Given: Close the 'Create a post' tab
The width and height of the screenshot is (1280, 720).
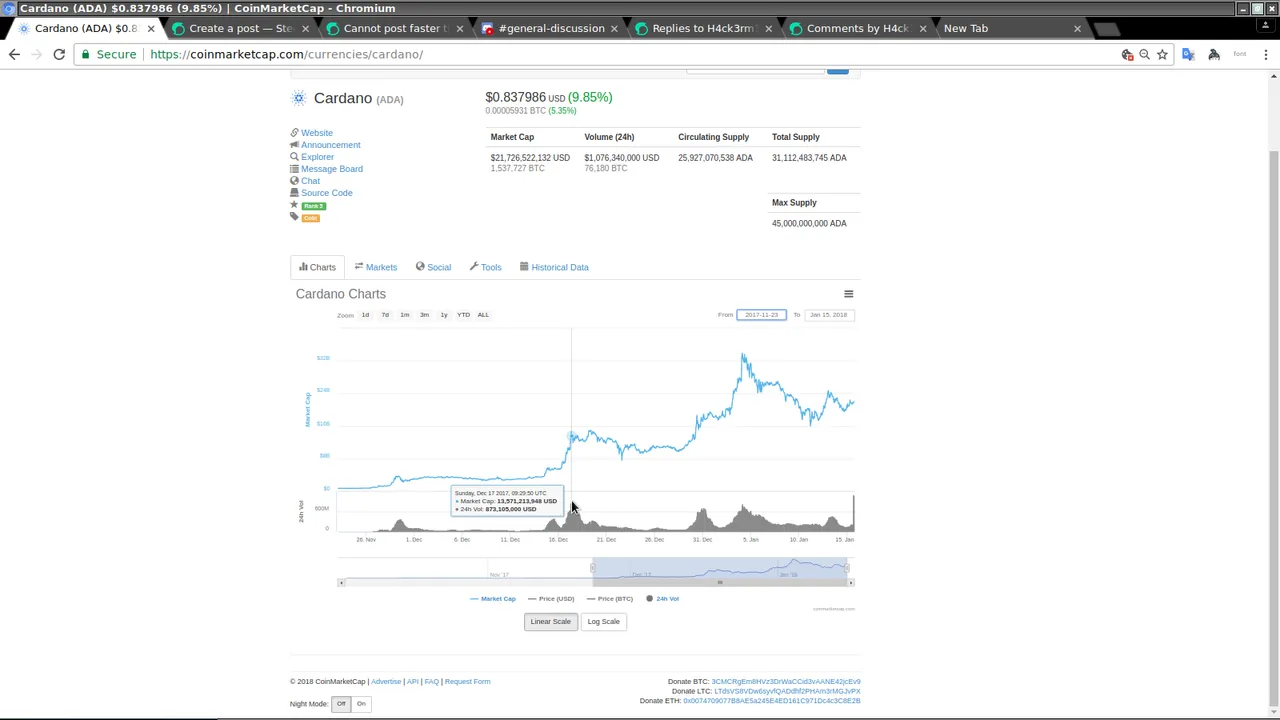Looking at the screenshot, I should pyautogui.click(x=305, y=28).
